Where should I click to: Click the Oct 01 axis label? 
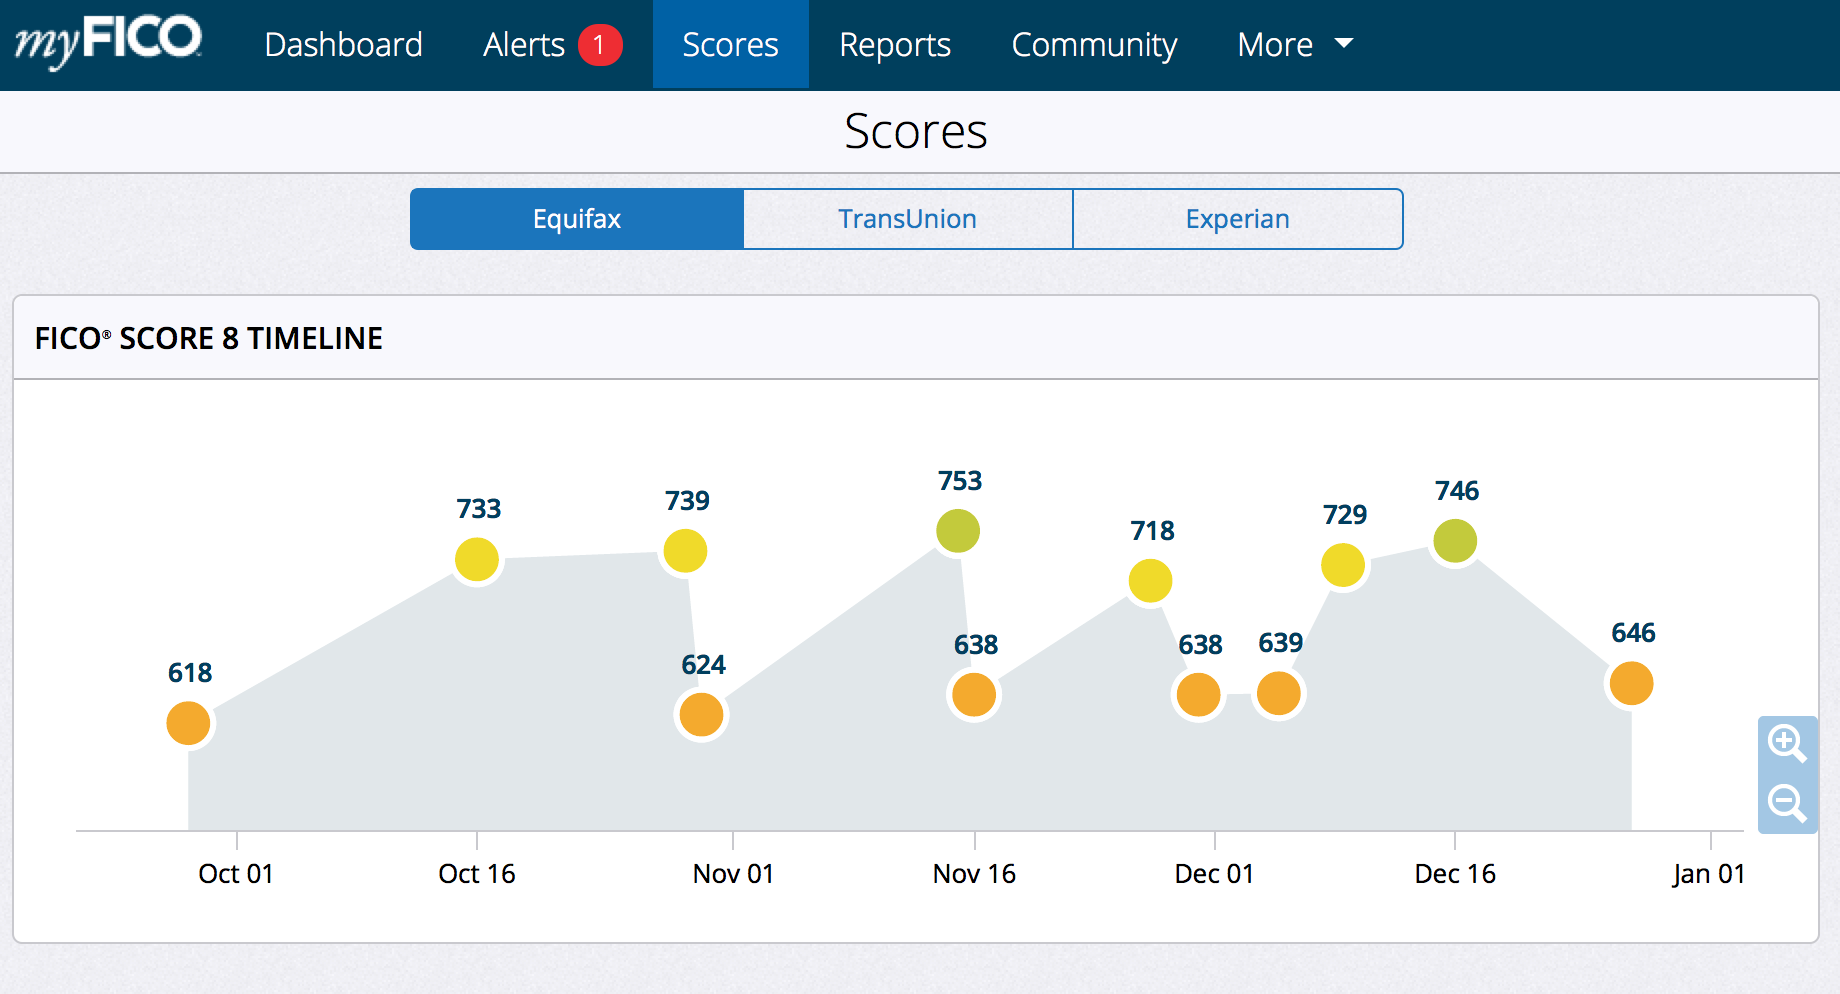coord(236,874)
